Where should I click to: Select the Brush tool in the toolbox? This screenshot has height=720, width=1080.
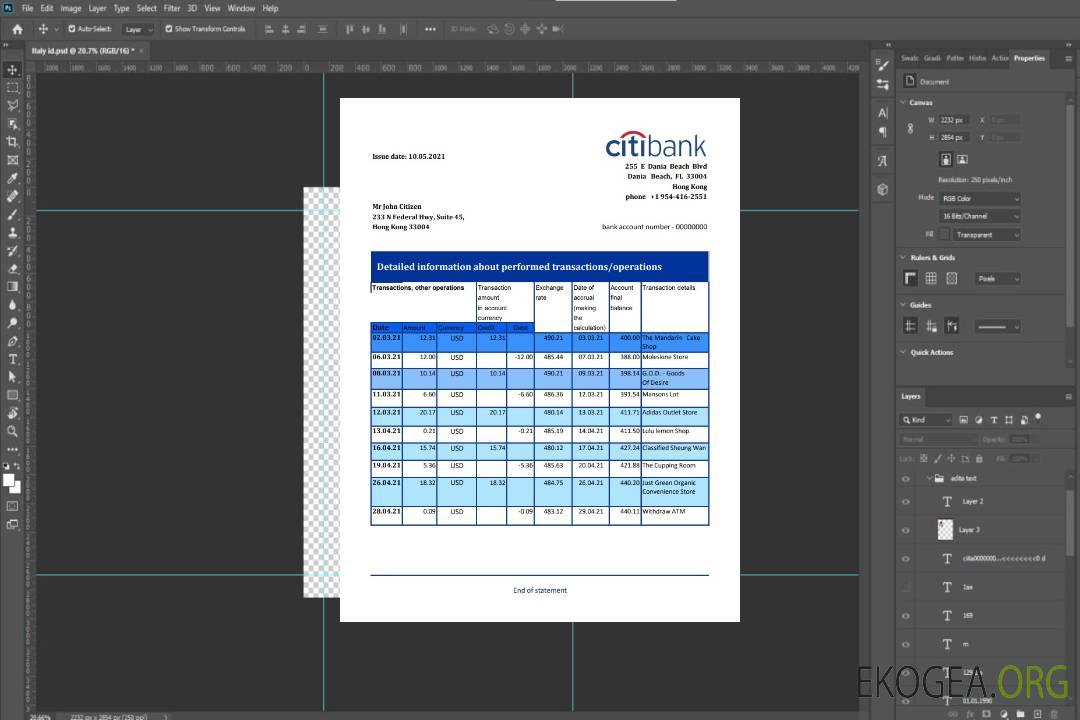pyautogui.click(x=12, y=214)
